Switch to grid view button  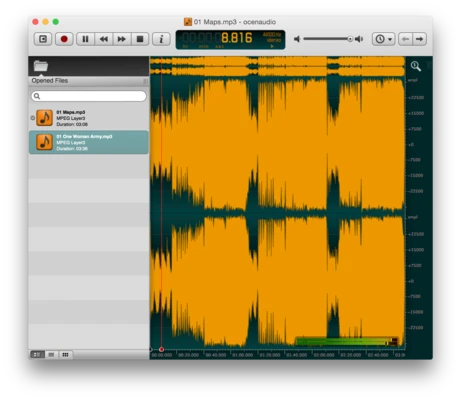click(65, 355)
